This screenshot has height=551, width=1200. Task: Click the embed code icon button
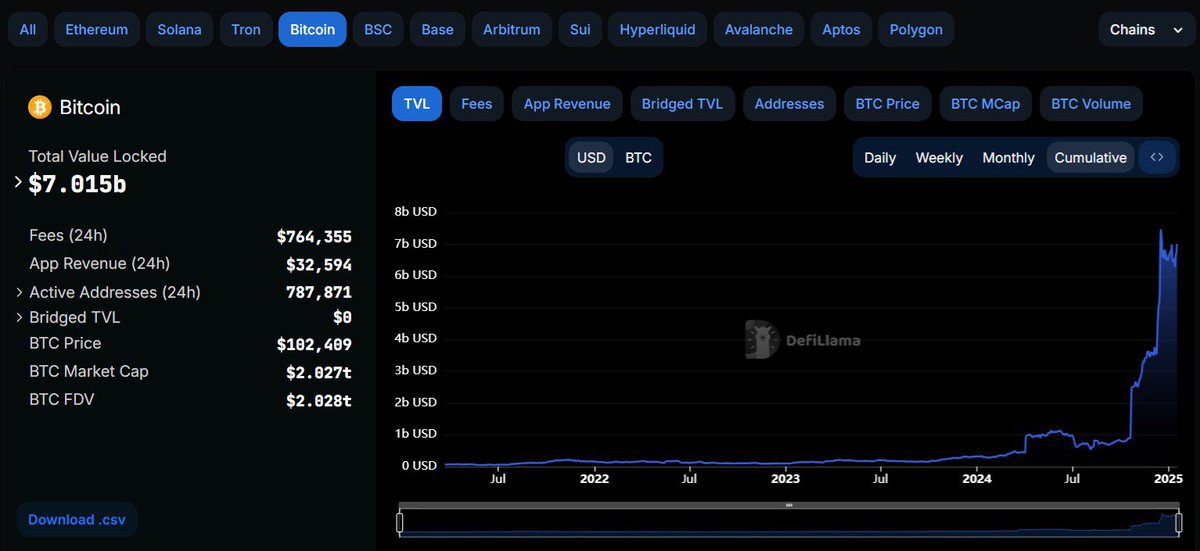[x=1157, y=157]
